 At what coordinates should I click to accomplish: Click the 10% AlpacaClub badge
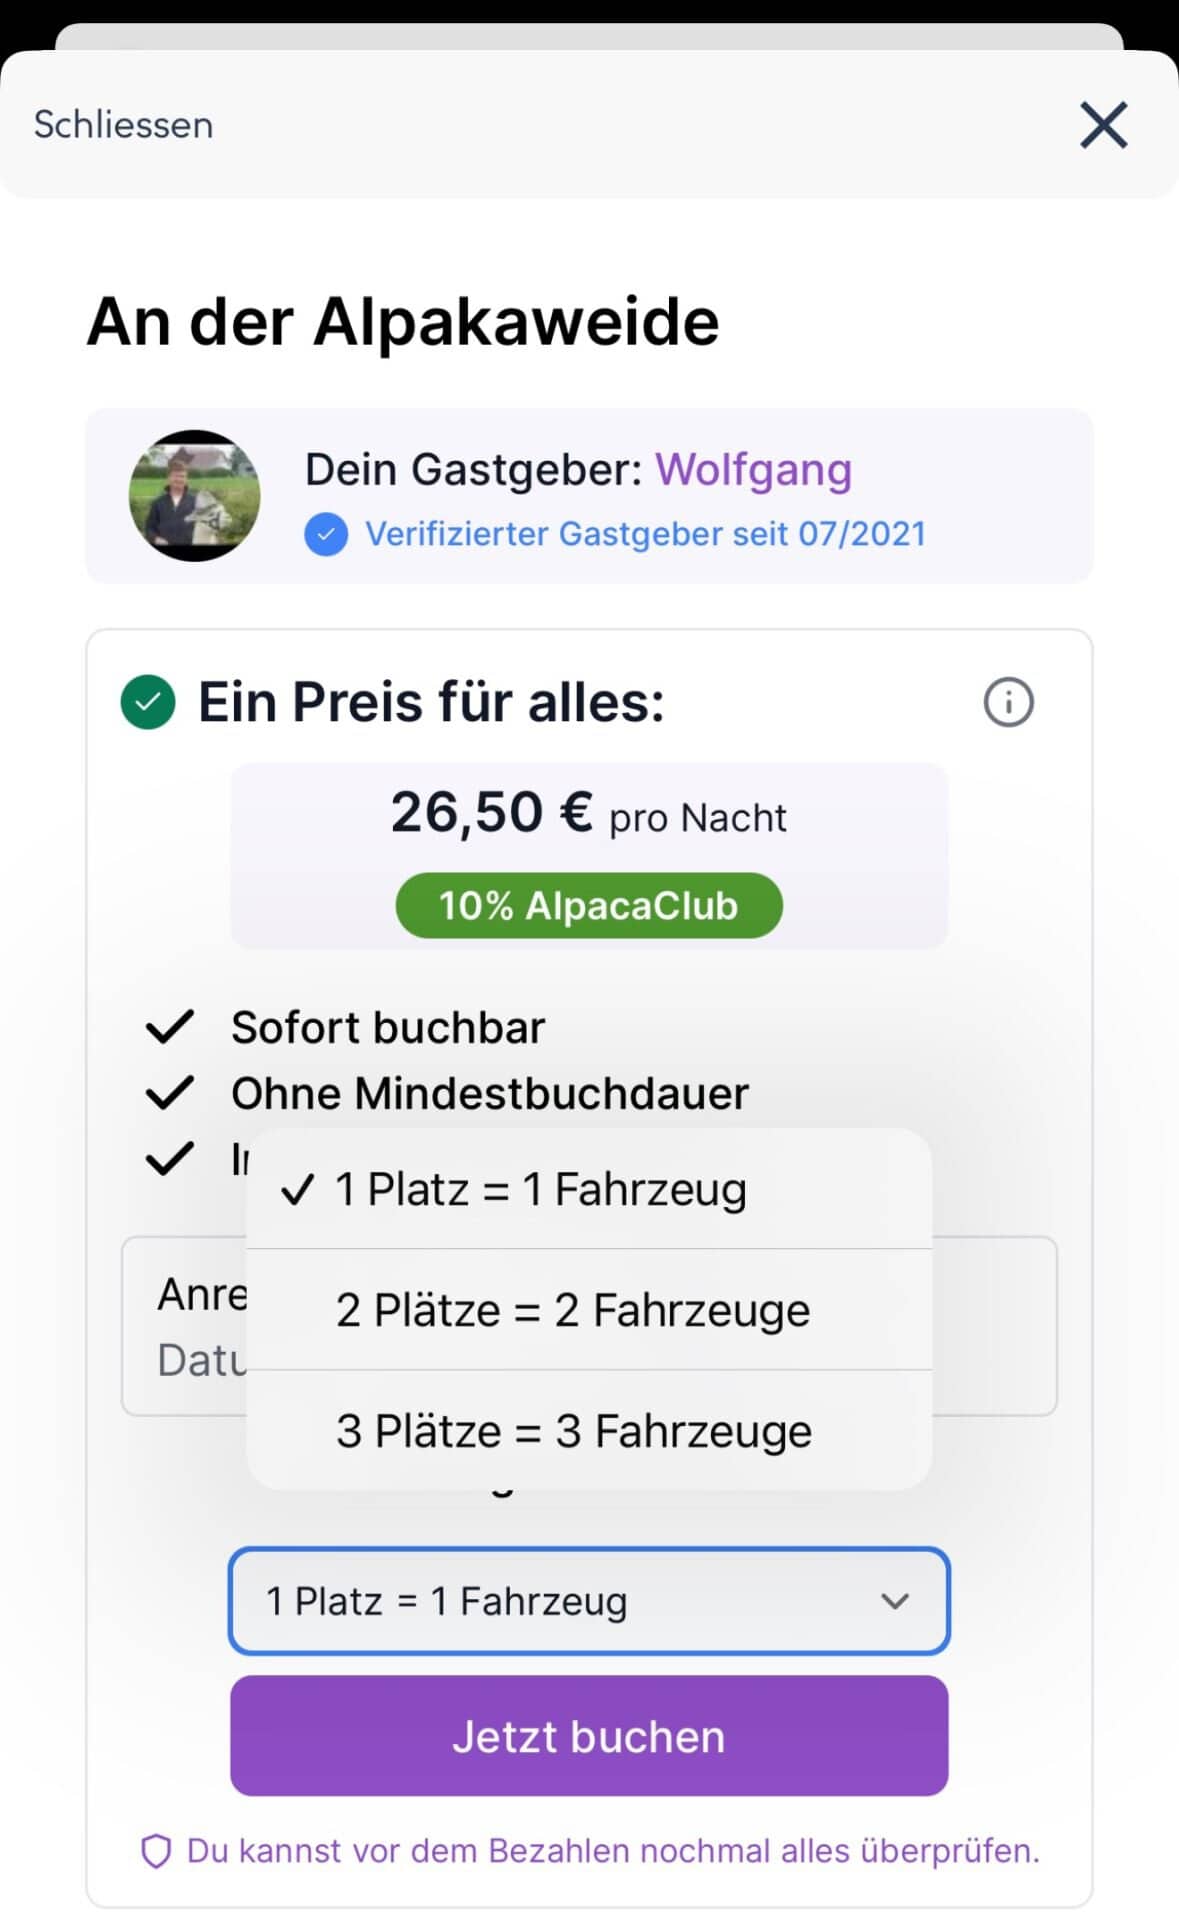point(589,906)
